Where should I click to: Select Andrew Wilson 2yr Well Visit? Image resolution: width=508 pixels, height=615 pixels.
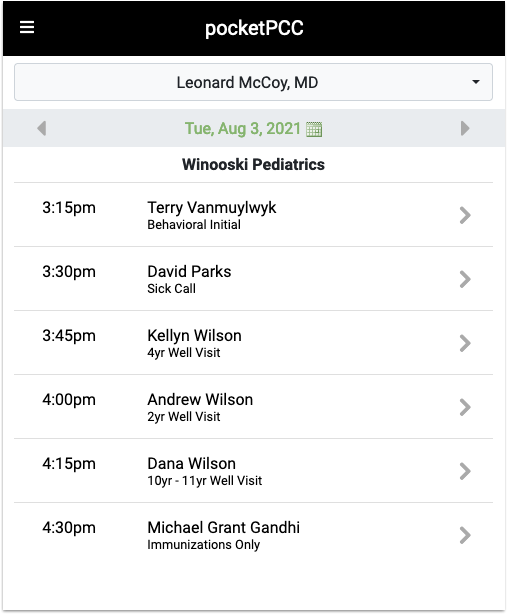click(x=253, y=407)
